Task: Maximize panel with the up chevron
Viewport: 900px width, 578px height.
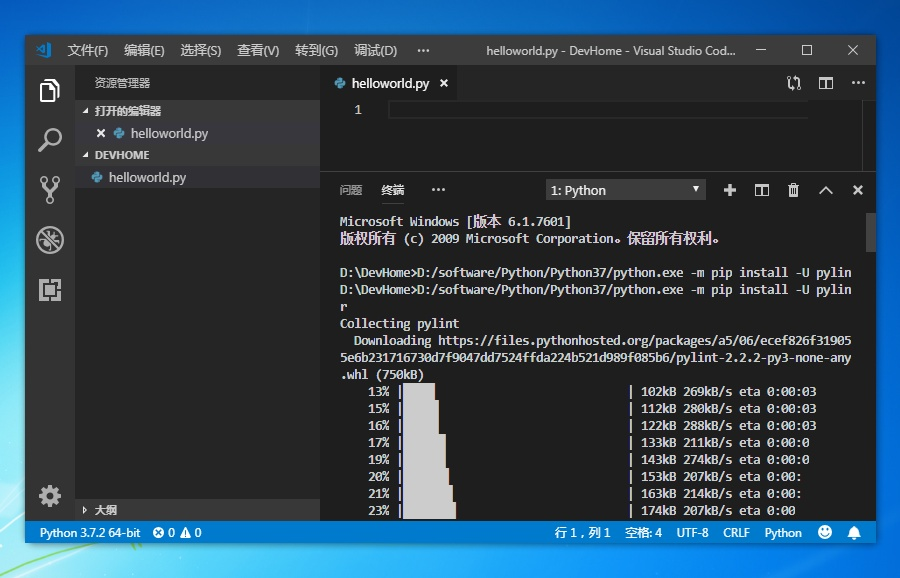Action: coord(825,190)
